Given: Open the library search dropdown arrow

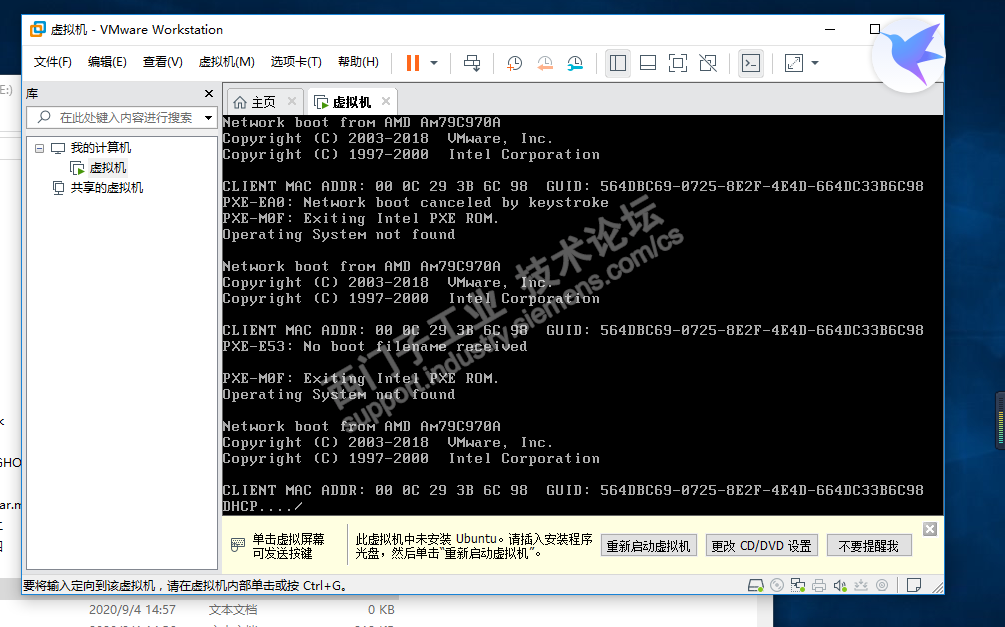Looking at the screenshot, I should [x=208, y=117].
